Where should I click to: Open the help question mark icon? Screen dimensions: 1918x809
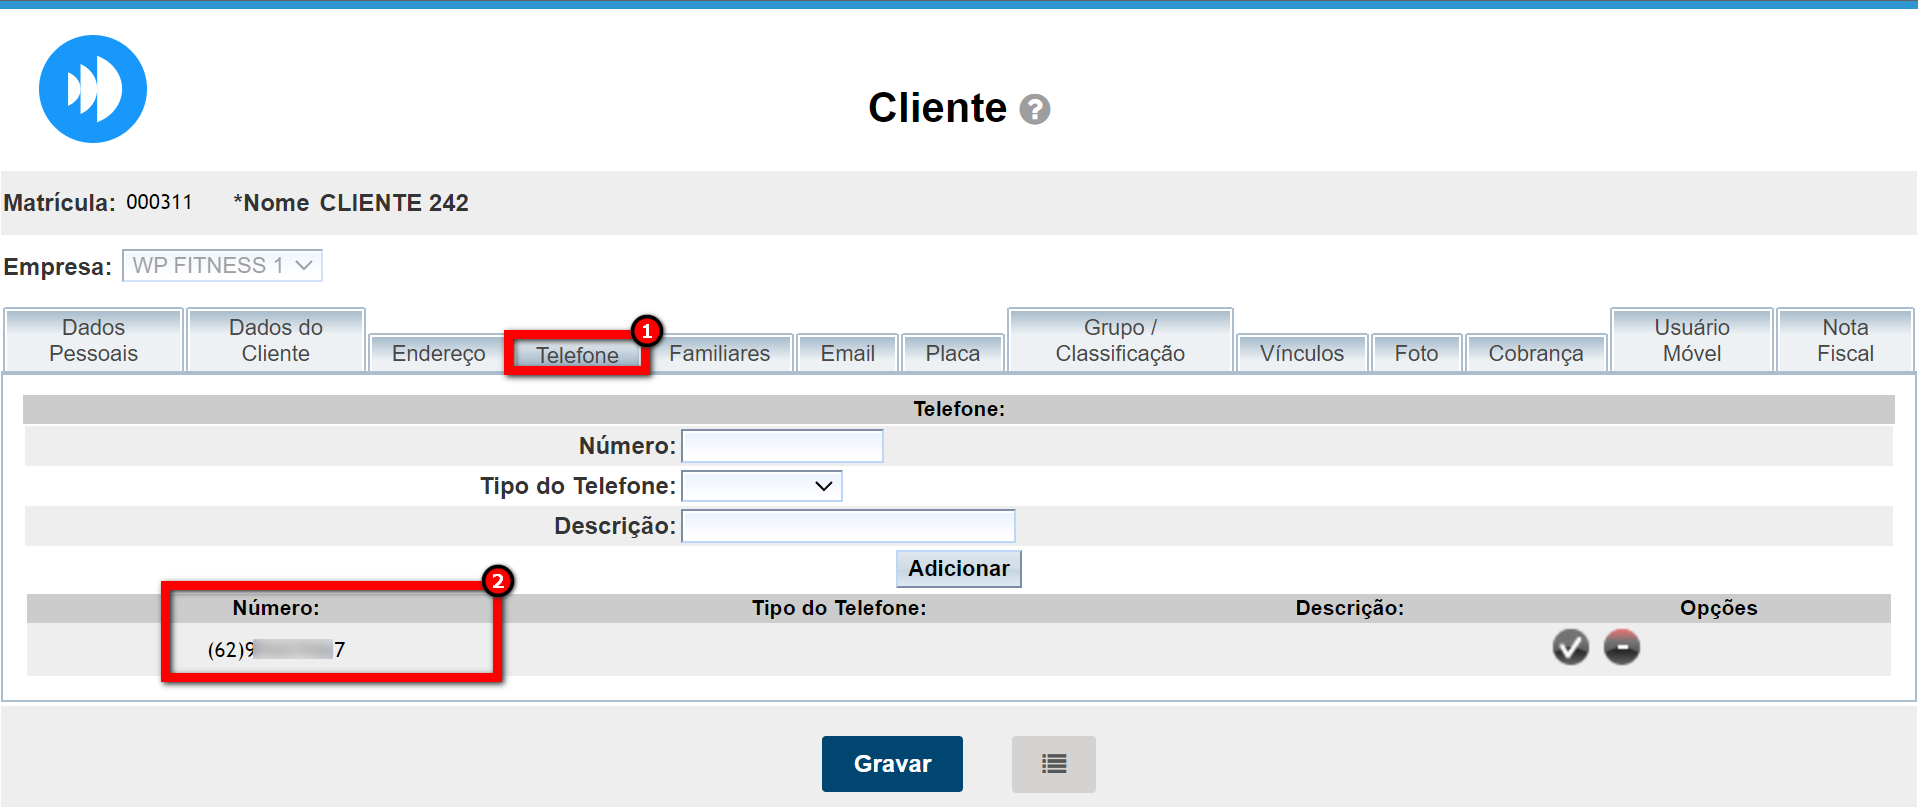click(x=1034, y=109)
